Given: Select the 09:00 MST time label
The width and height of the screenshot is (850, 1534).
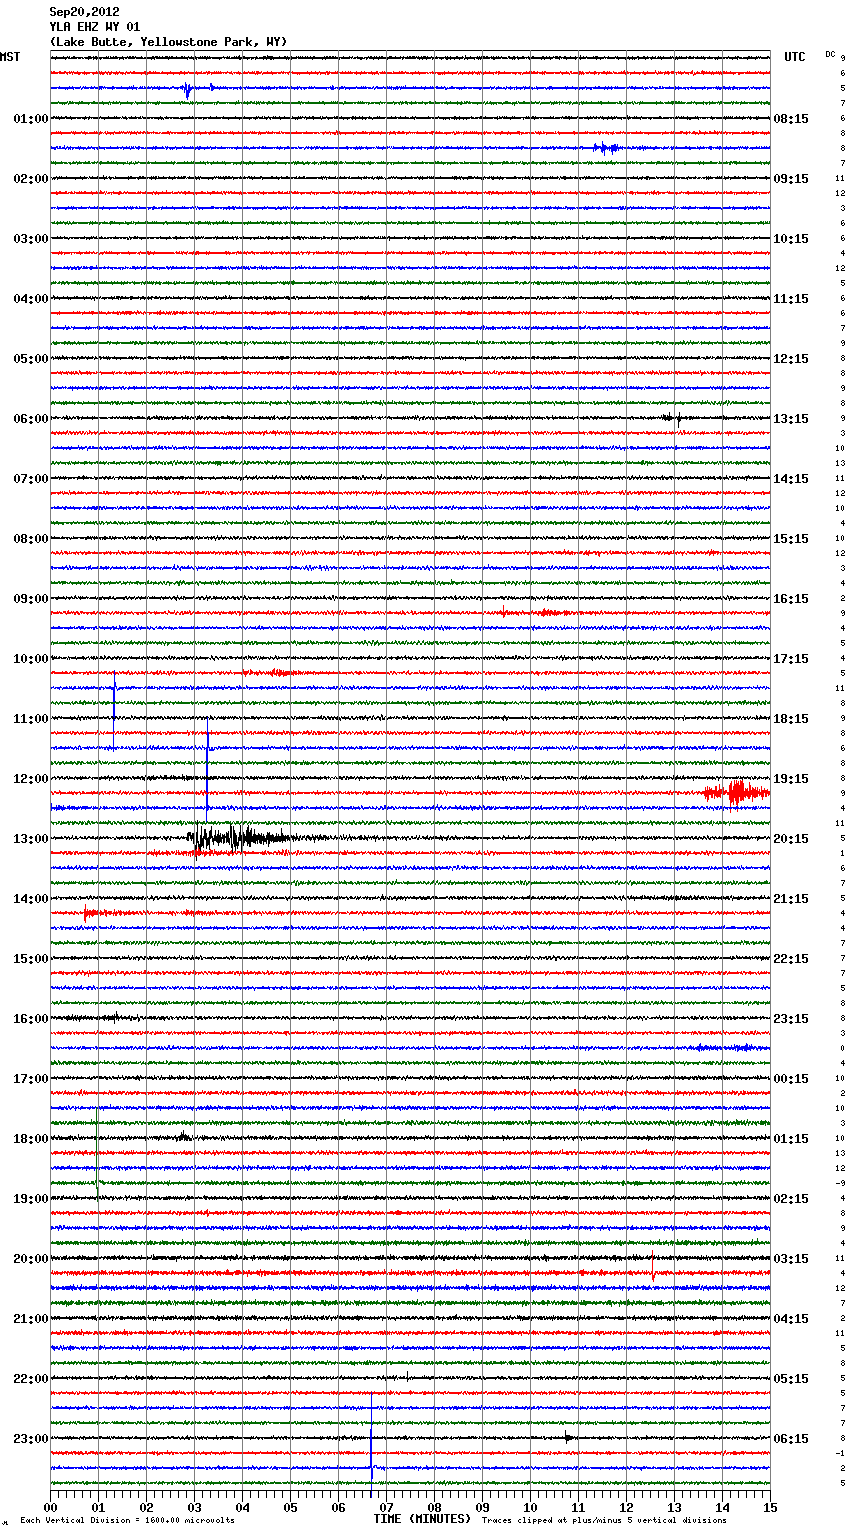Looking at the screenshot, I should (31, 599).
